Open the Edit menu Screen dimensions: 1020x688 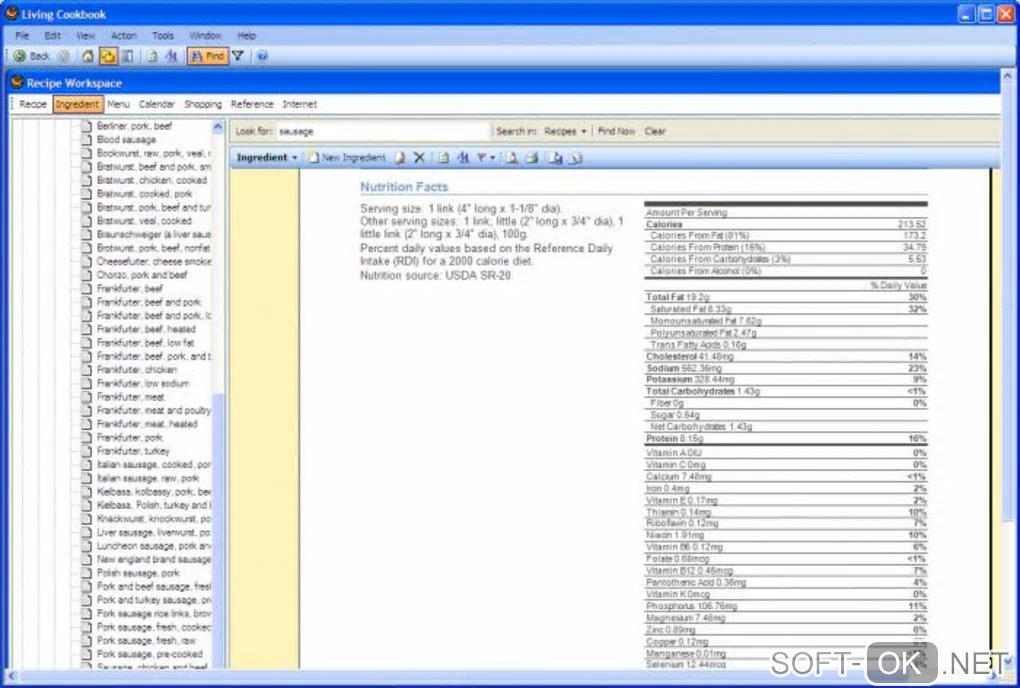click(x=53, y=36)
